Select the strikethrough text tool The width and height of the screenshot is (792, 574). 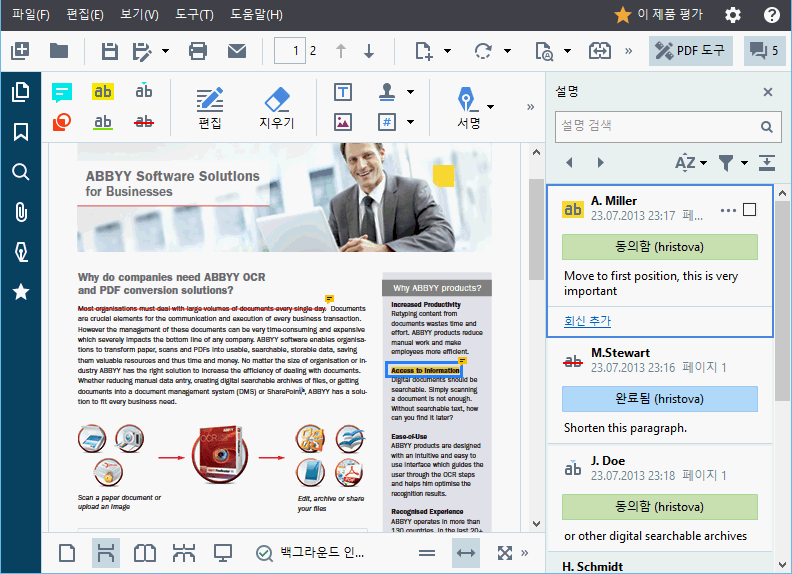coord(144,121)
